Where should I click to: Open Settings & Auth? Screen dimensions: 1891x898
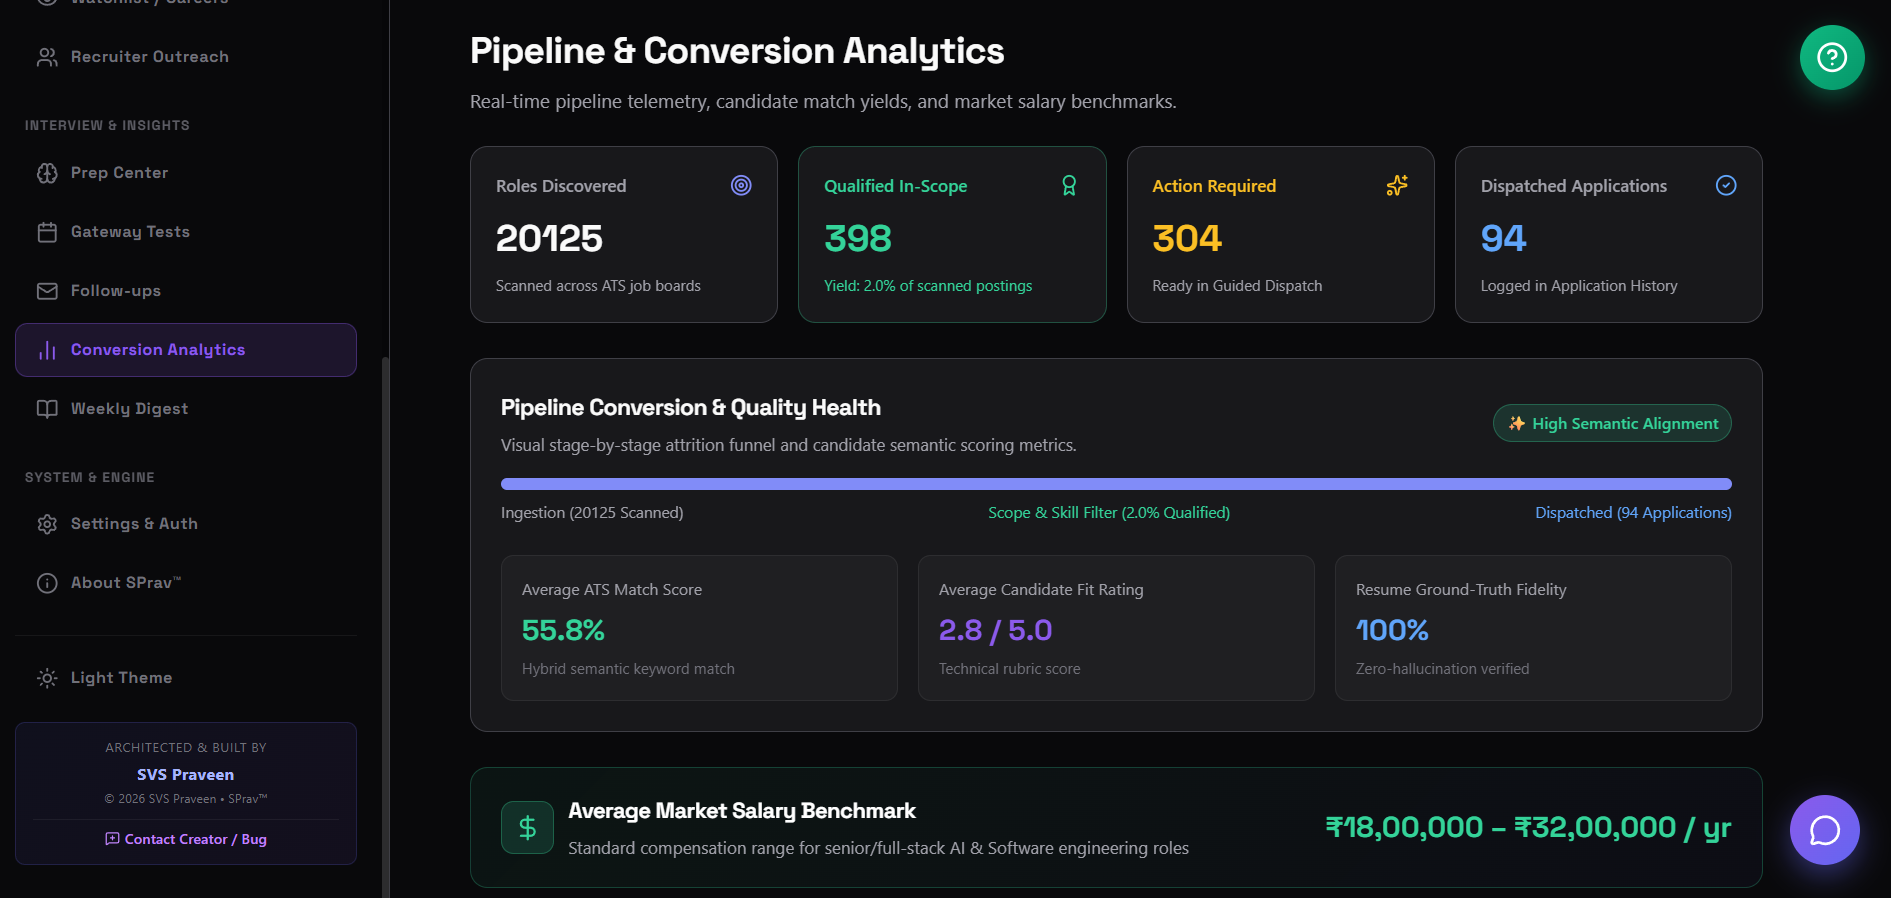tap(186, 524)
